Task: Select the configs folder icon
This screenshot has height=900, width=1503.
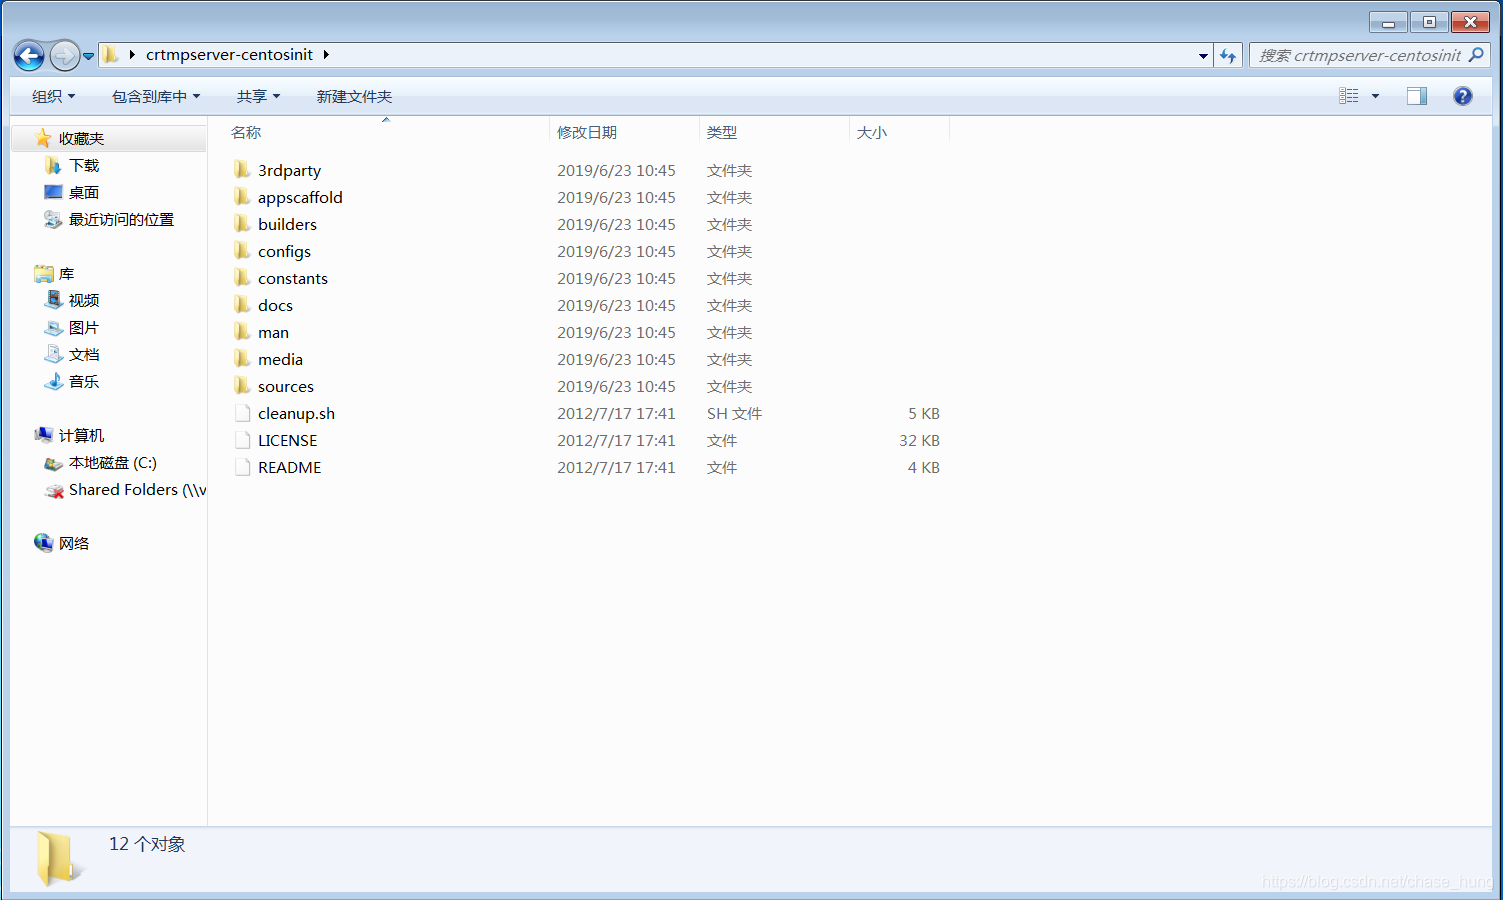Action: pos(242,251)
